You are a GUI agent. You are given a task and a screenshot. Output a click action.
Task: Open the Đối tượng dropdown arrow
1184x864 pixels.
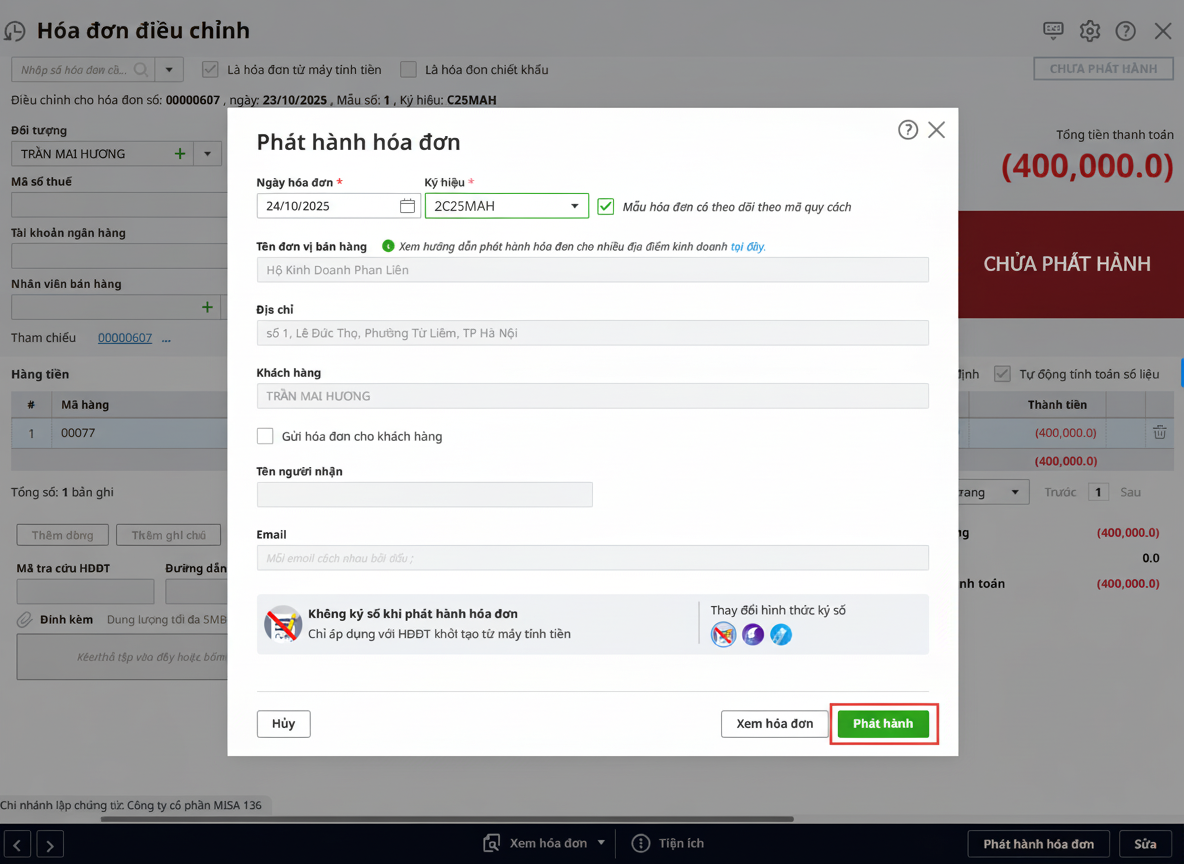207,154
